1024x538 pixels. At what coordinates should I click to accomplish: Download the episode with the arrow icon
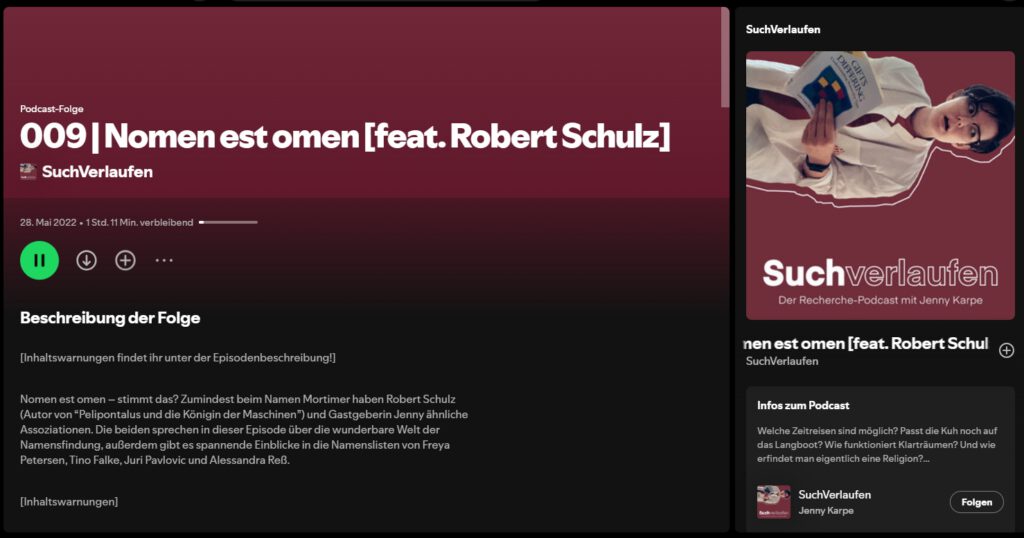(x=87, y=260)
